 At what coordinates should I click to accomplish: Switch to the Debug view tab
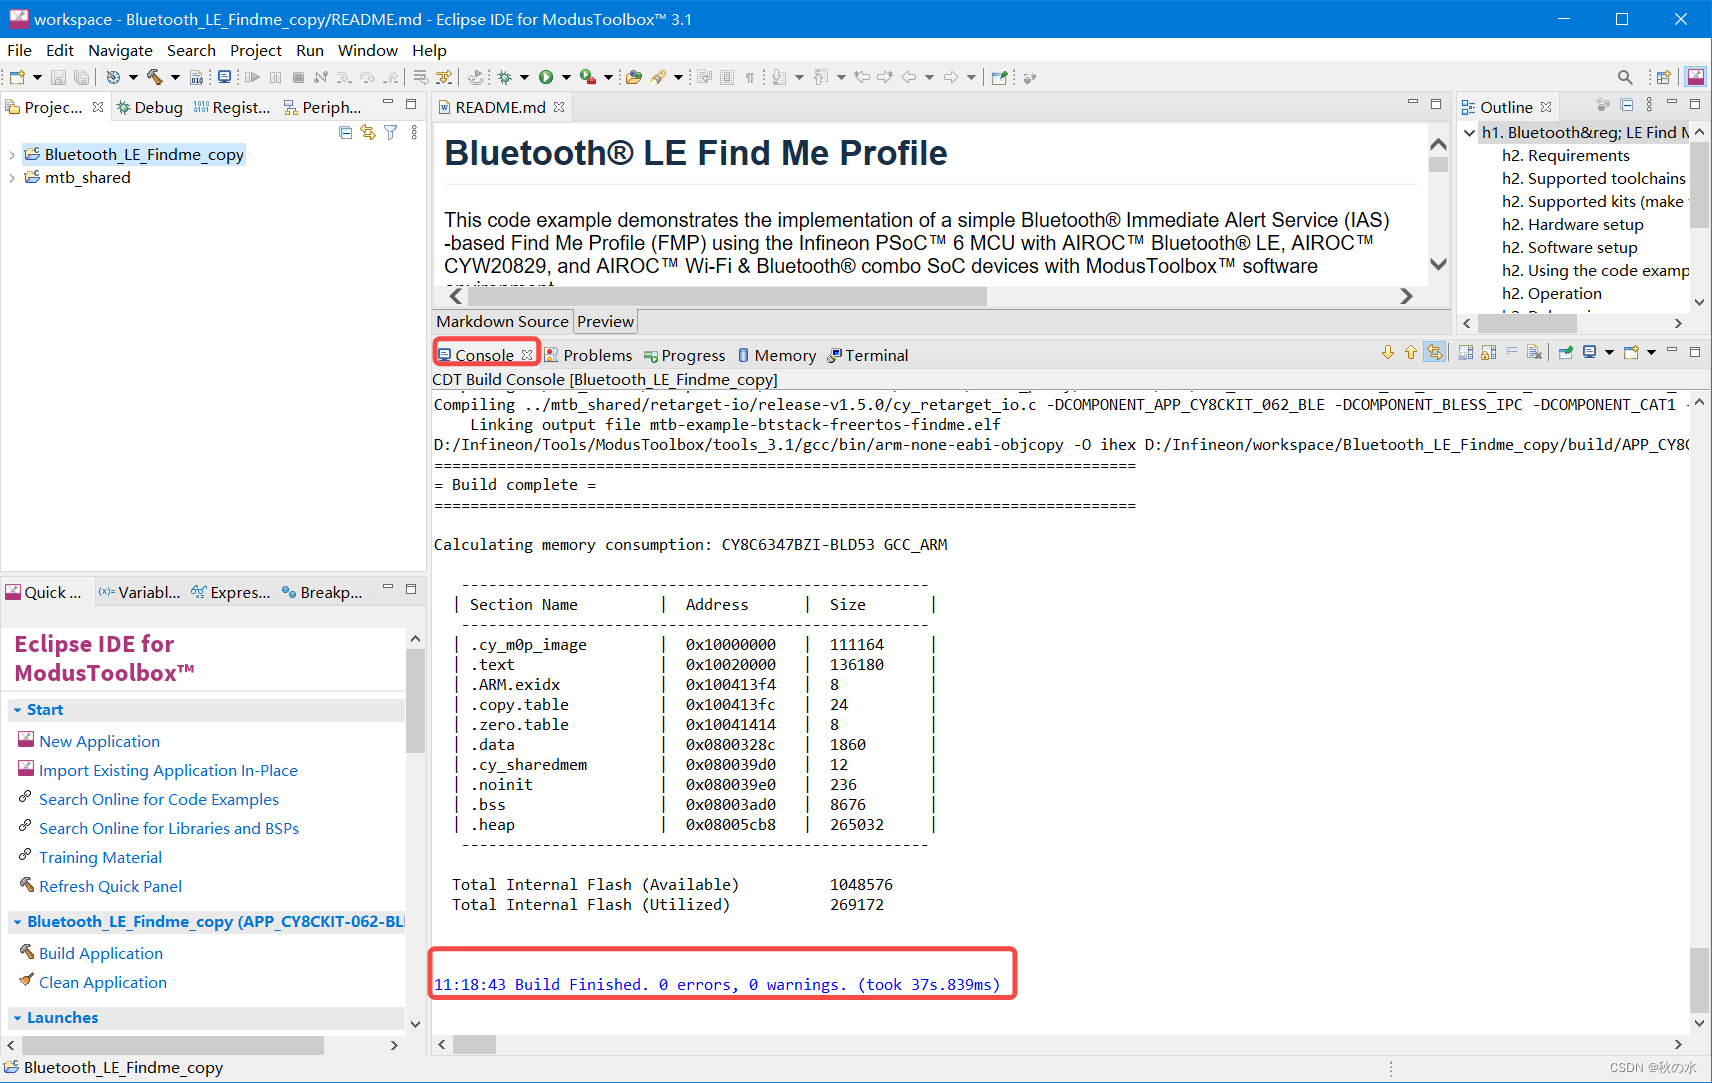coord(149,107)
